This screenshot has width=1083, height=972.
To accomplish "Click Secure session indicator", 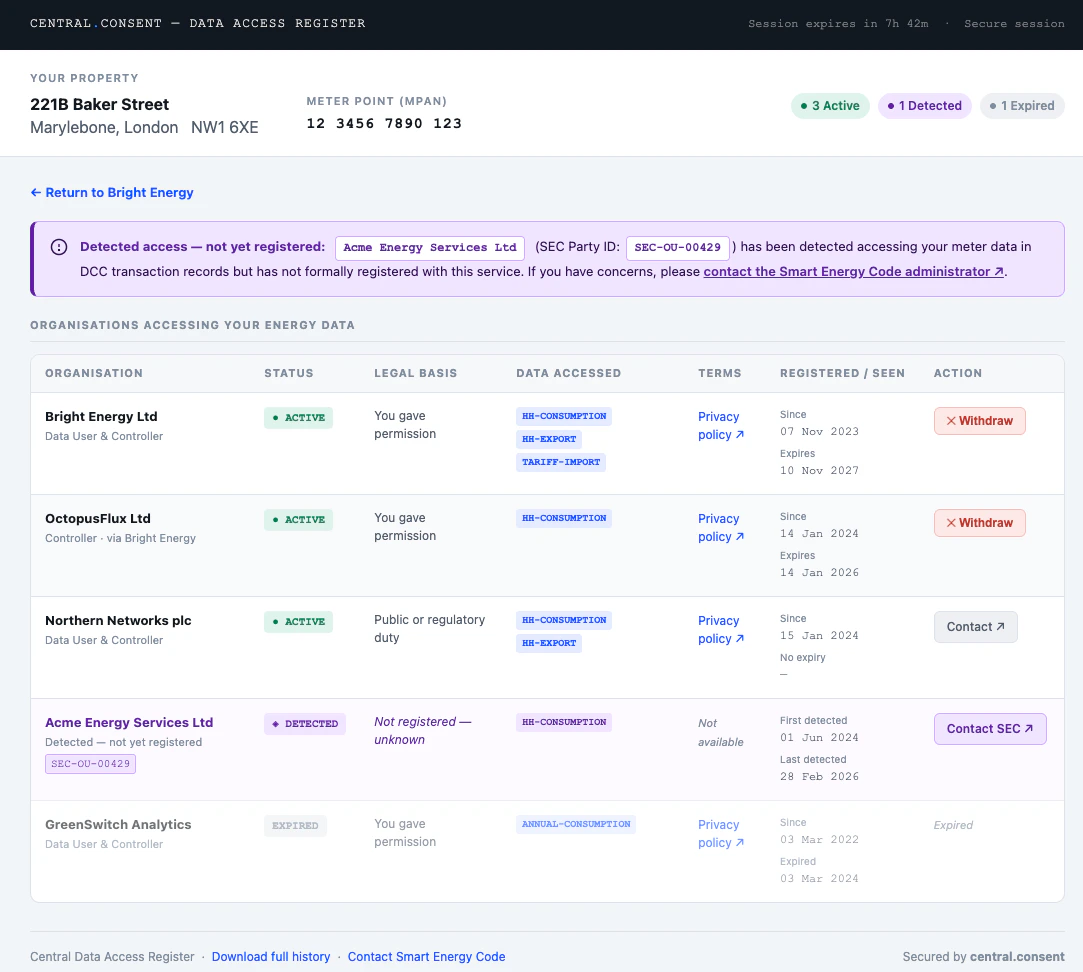I will pos(1014,23).
